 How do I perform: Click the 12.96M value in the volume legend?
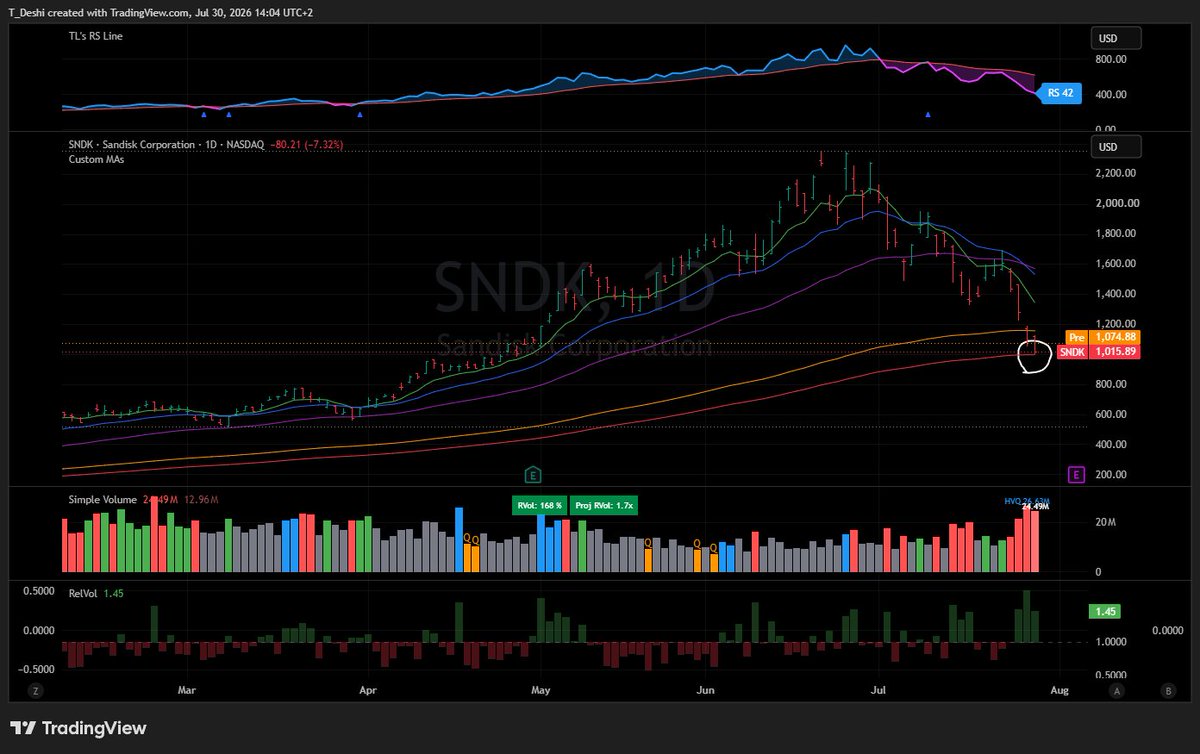tap(201, 499)
